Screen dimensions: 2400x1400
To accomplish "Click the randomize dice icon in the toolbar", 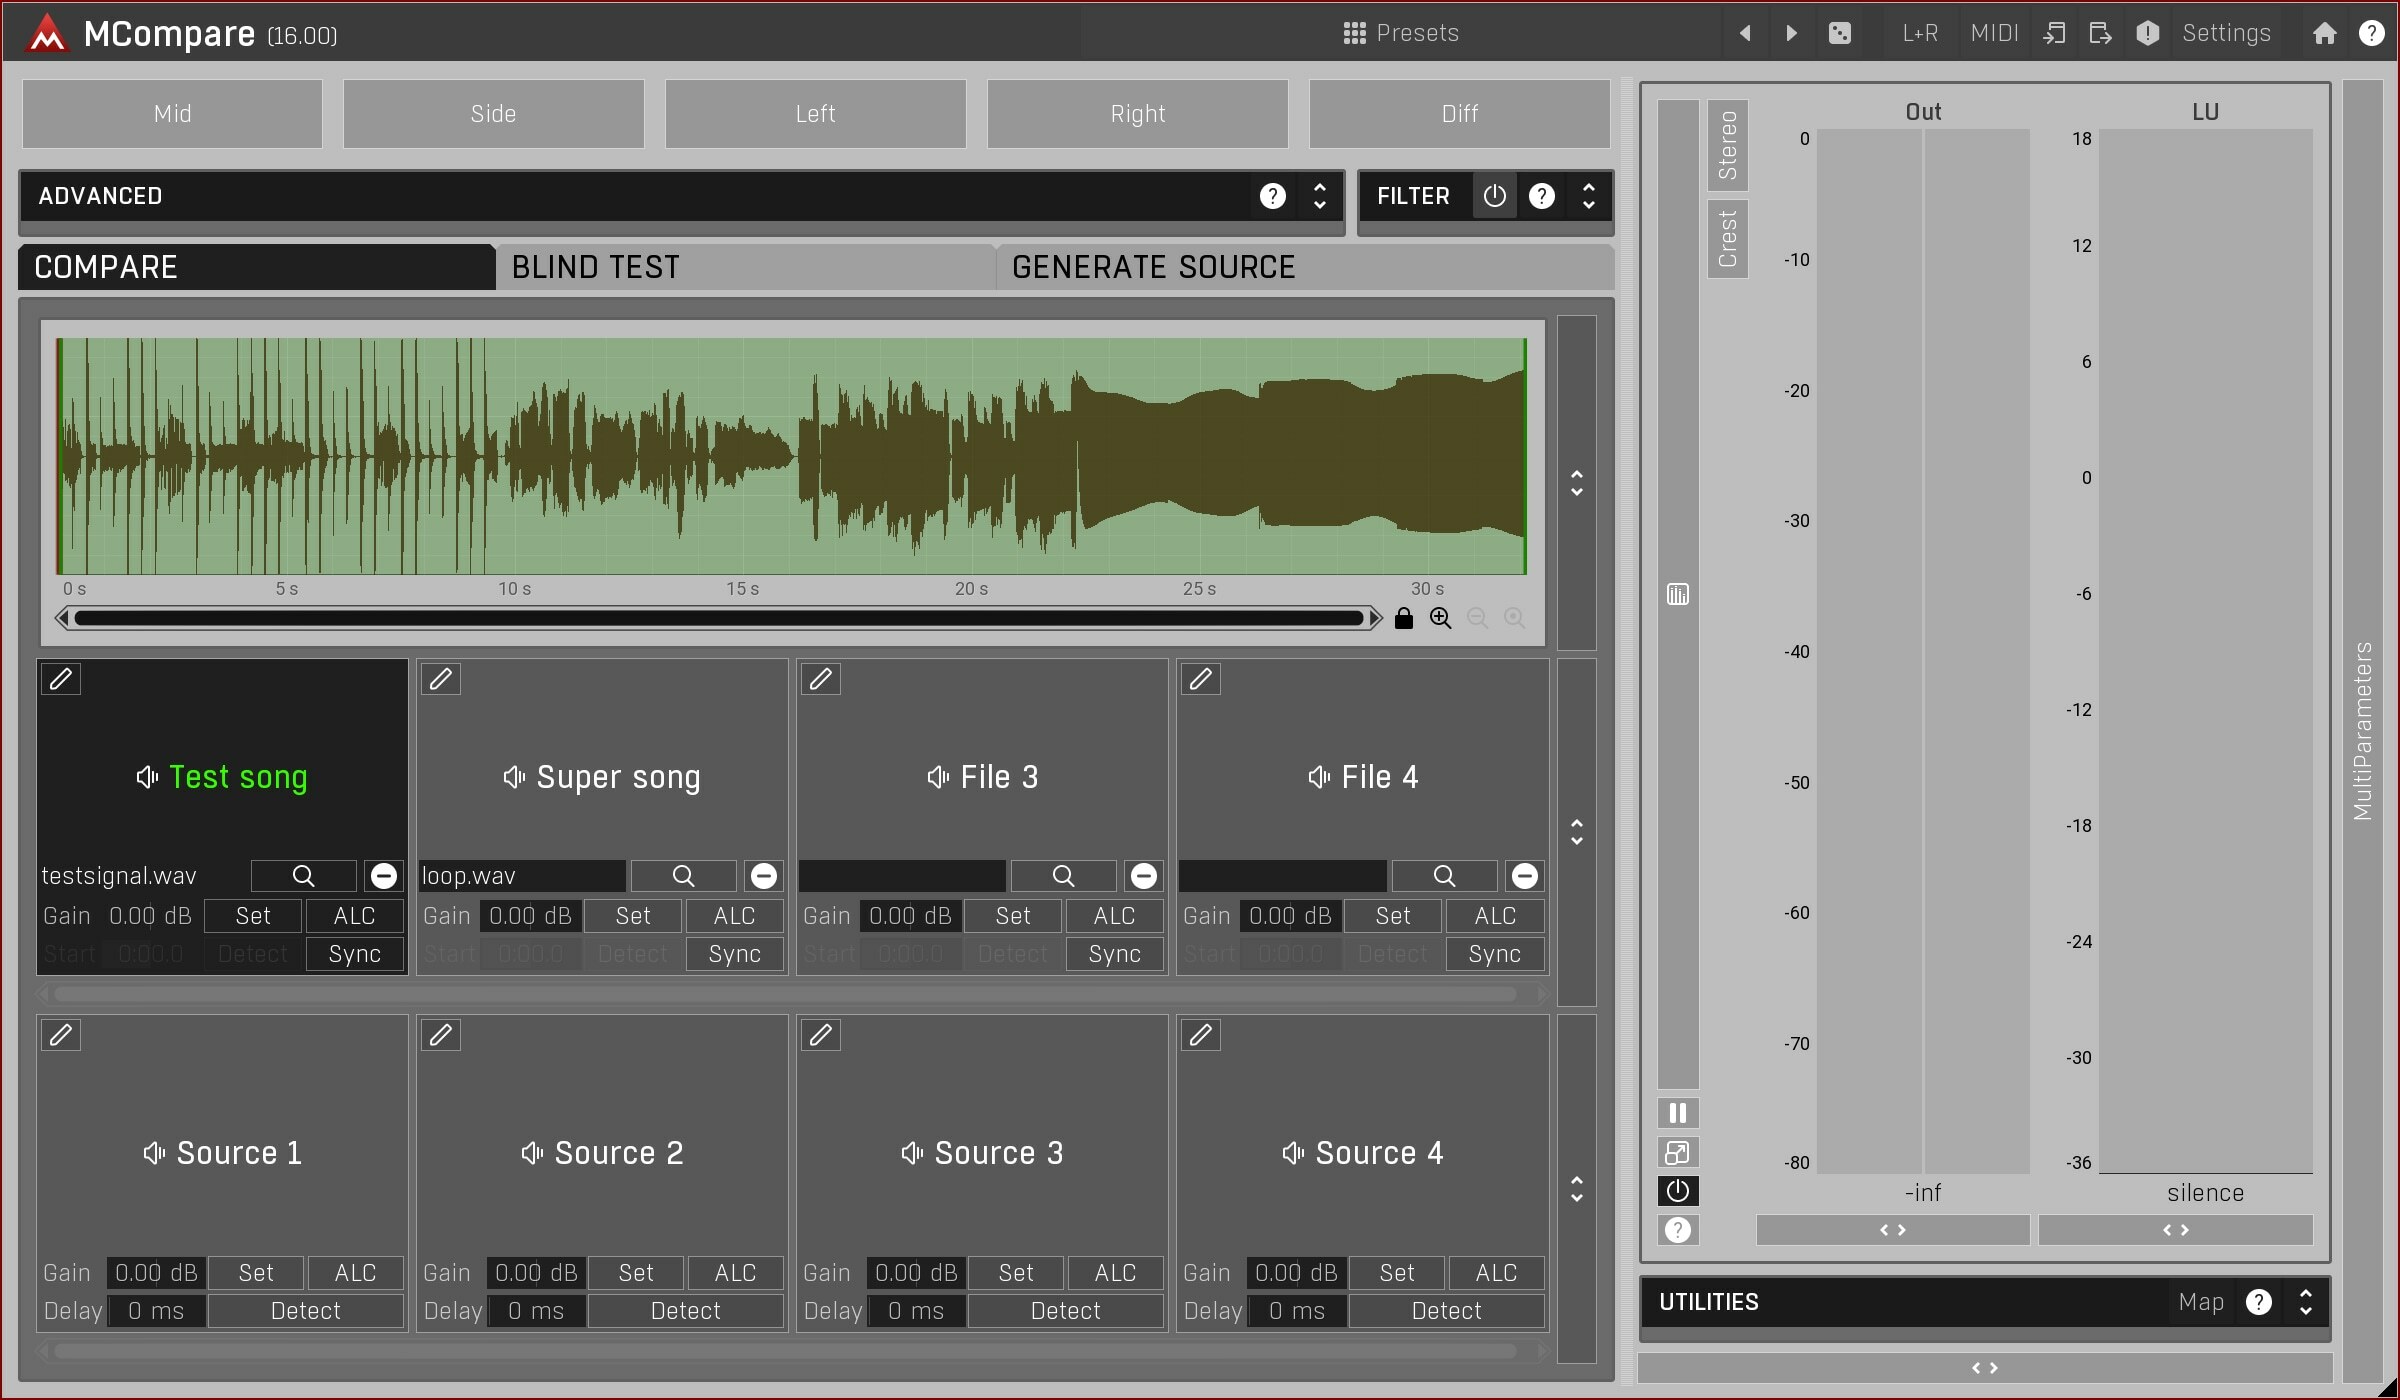I will tap(1840, 32).
